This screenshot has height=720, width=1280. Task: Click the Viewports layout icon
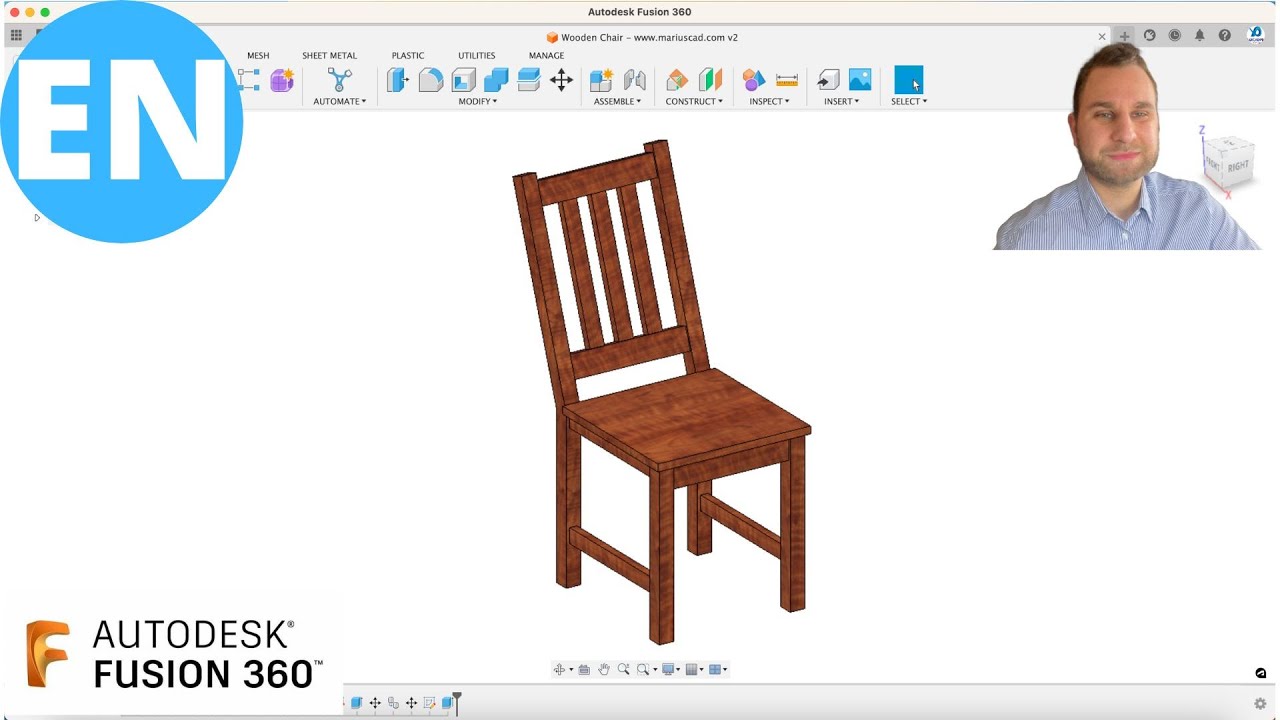715,670
